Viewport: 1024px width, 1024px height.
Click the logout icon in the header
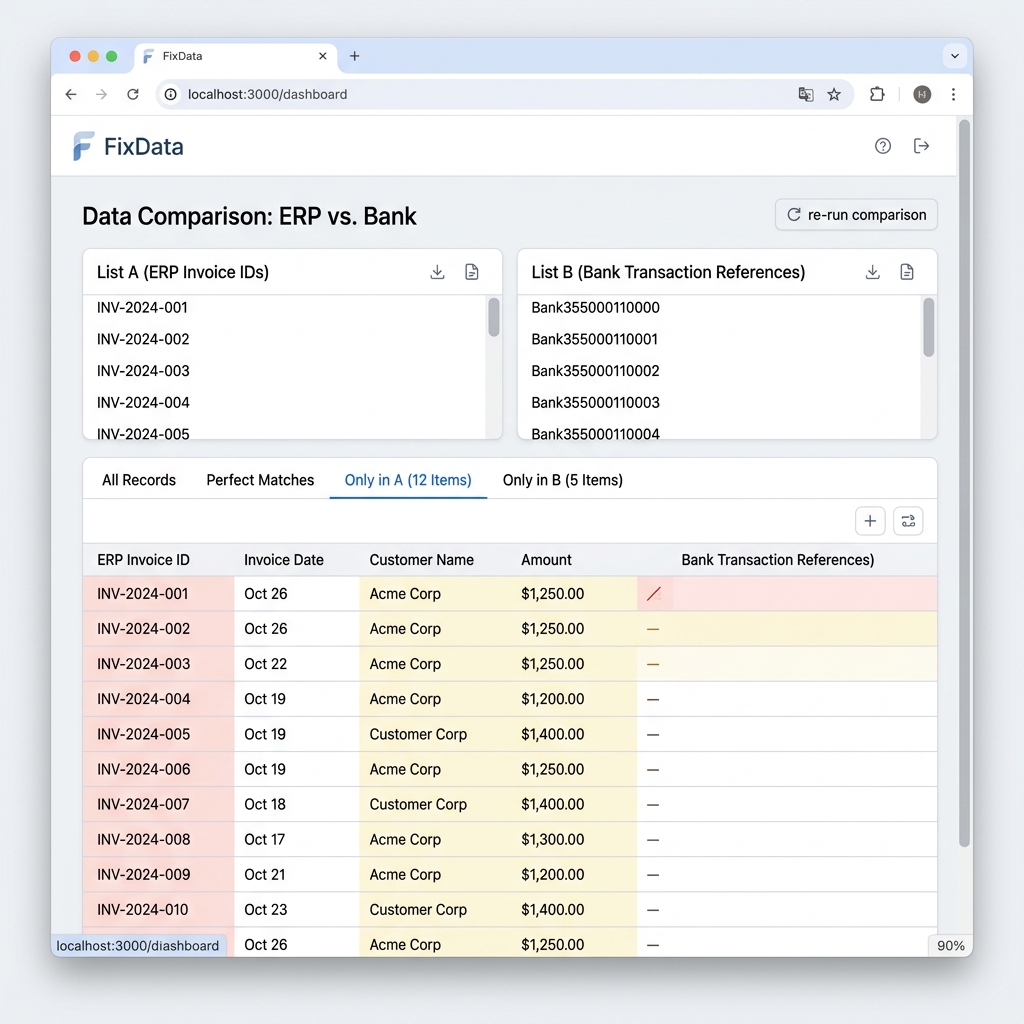tap(921, 146)
